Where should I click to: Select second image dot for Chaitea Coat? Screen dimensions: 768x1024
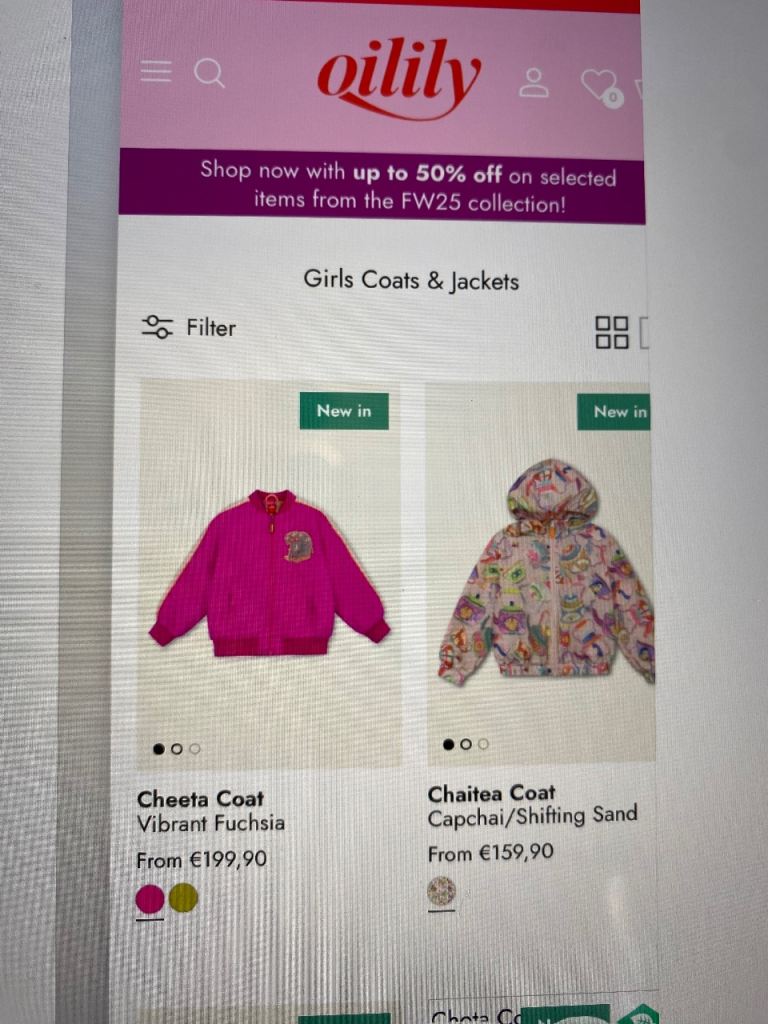pyautogui.click(x=466, y=744)
